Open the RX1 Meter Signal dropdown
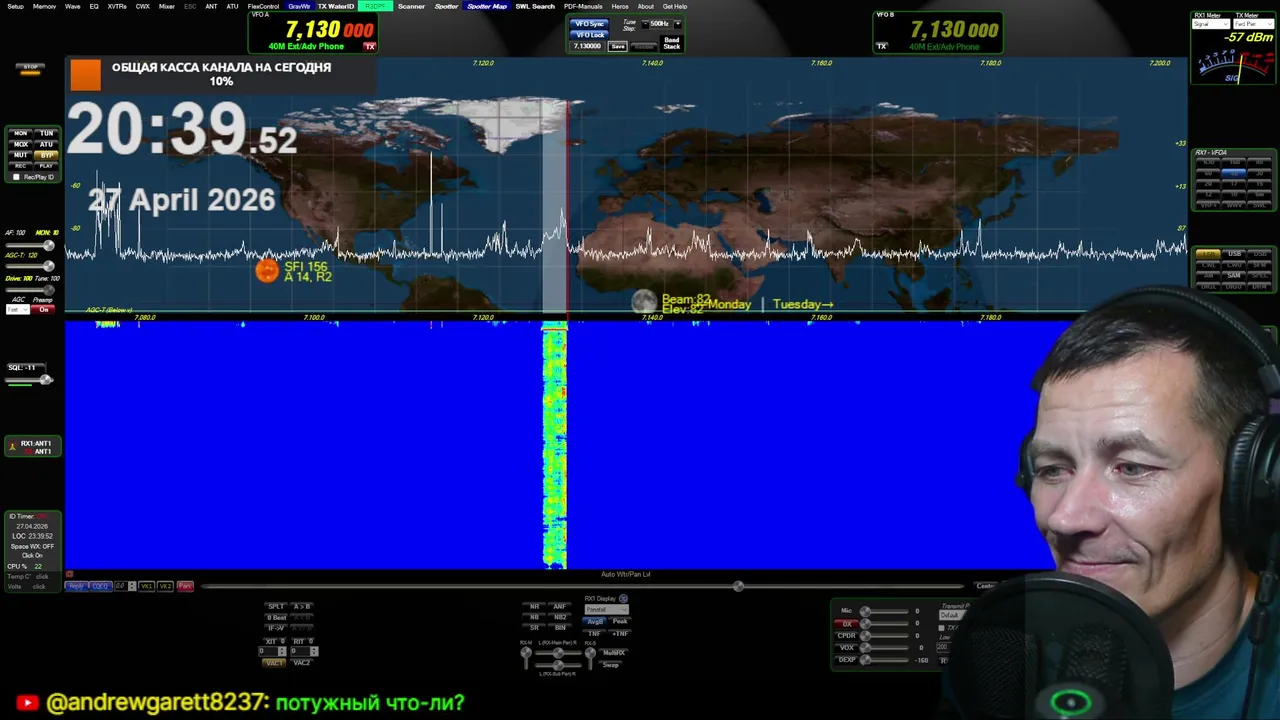This screenshot has height=720, width=1280. pyautogui.click(x=1210, y=24)
